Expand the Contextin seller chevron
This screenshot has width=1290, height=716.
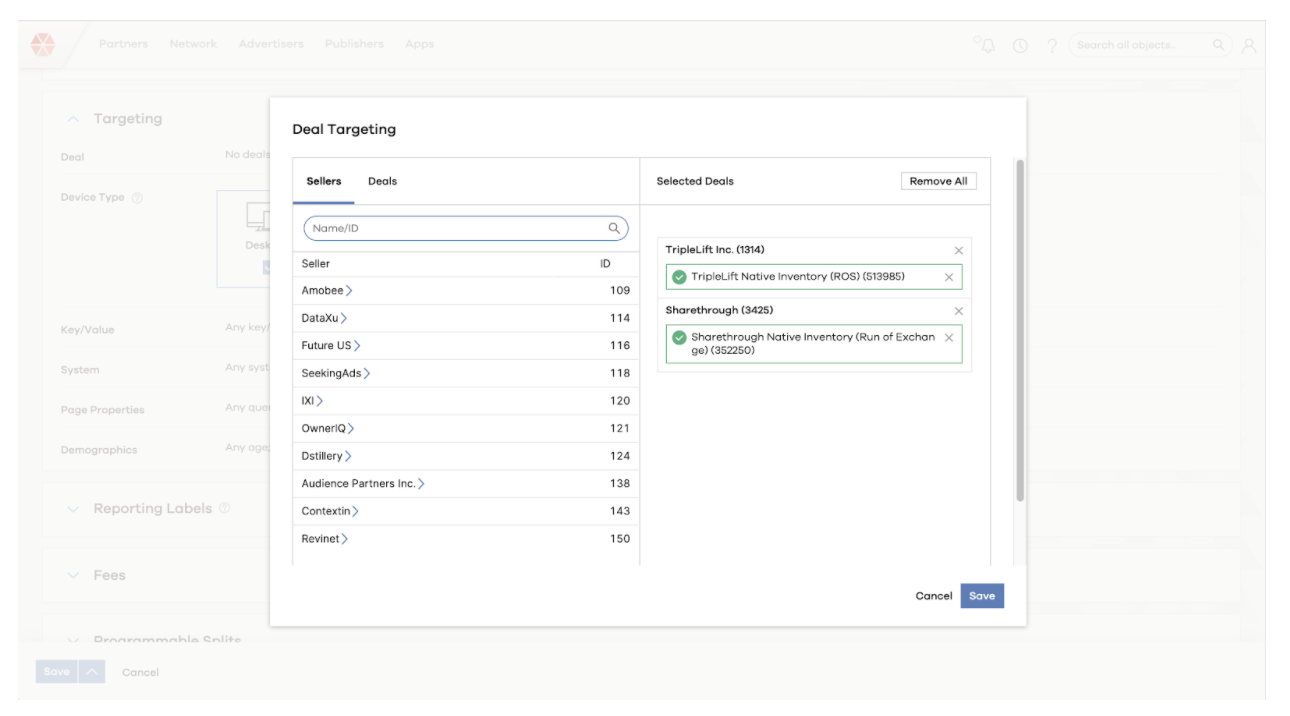tap(355, 511)
